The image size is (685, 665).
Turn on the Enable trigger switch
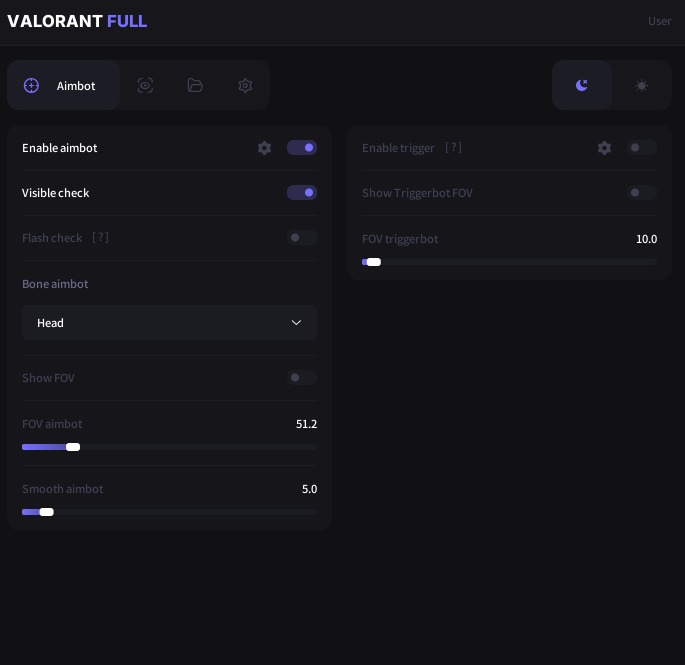tap(642, 148)
